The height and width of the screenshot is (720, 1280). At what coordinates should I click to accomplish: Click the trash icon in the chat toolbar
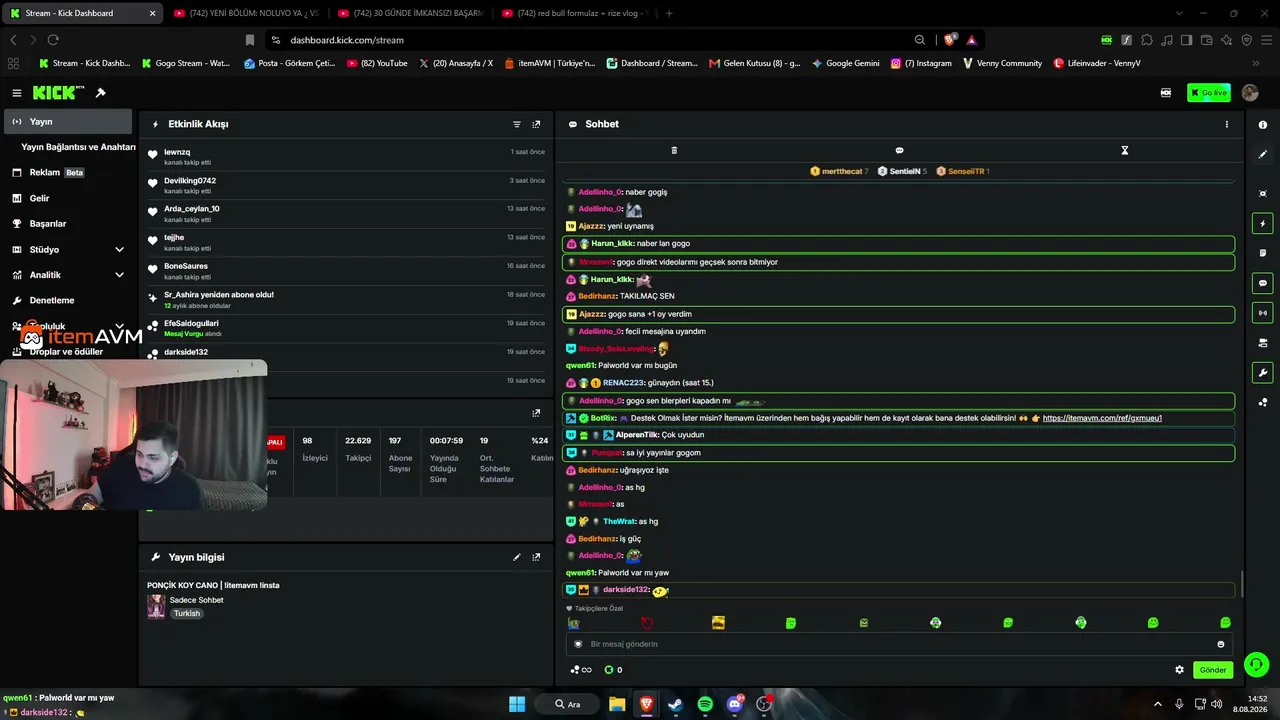674,150
